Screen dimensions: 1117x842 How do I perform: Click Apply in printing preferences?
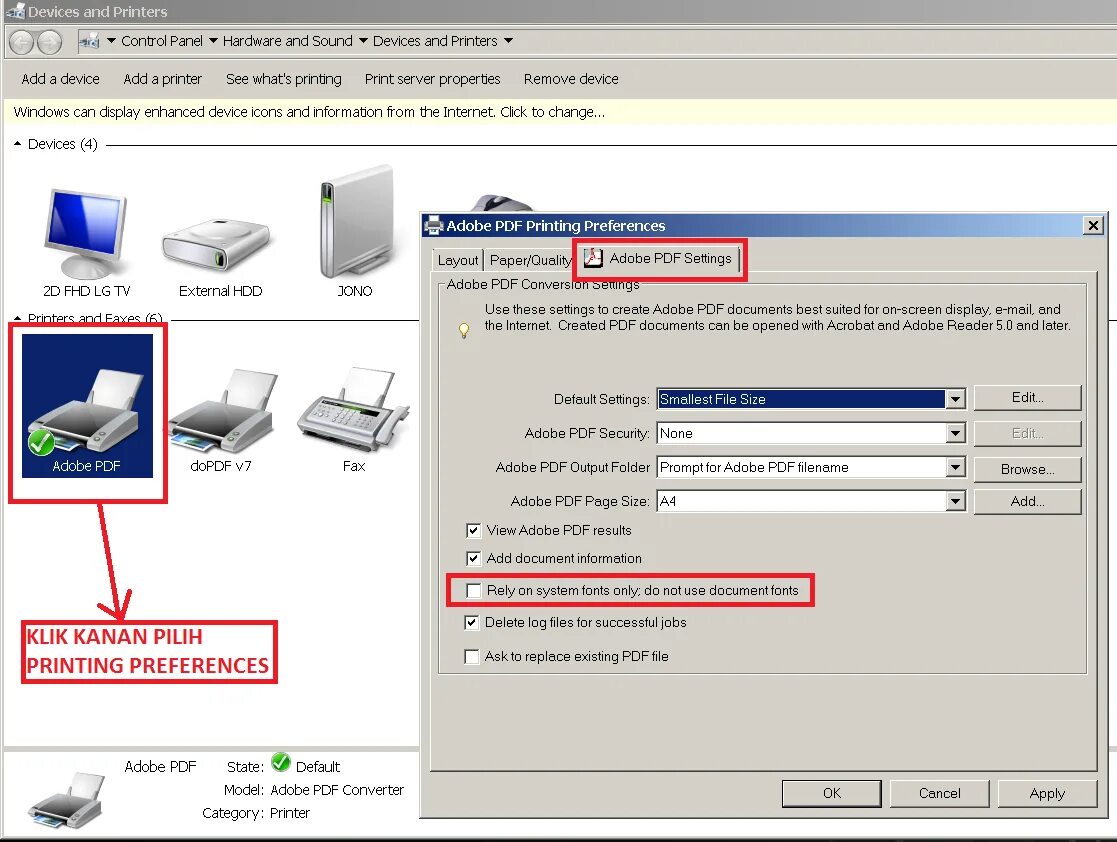coord(1047,794)
